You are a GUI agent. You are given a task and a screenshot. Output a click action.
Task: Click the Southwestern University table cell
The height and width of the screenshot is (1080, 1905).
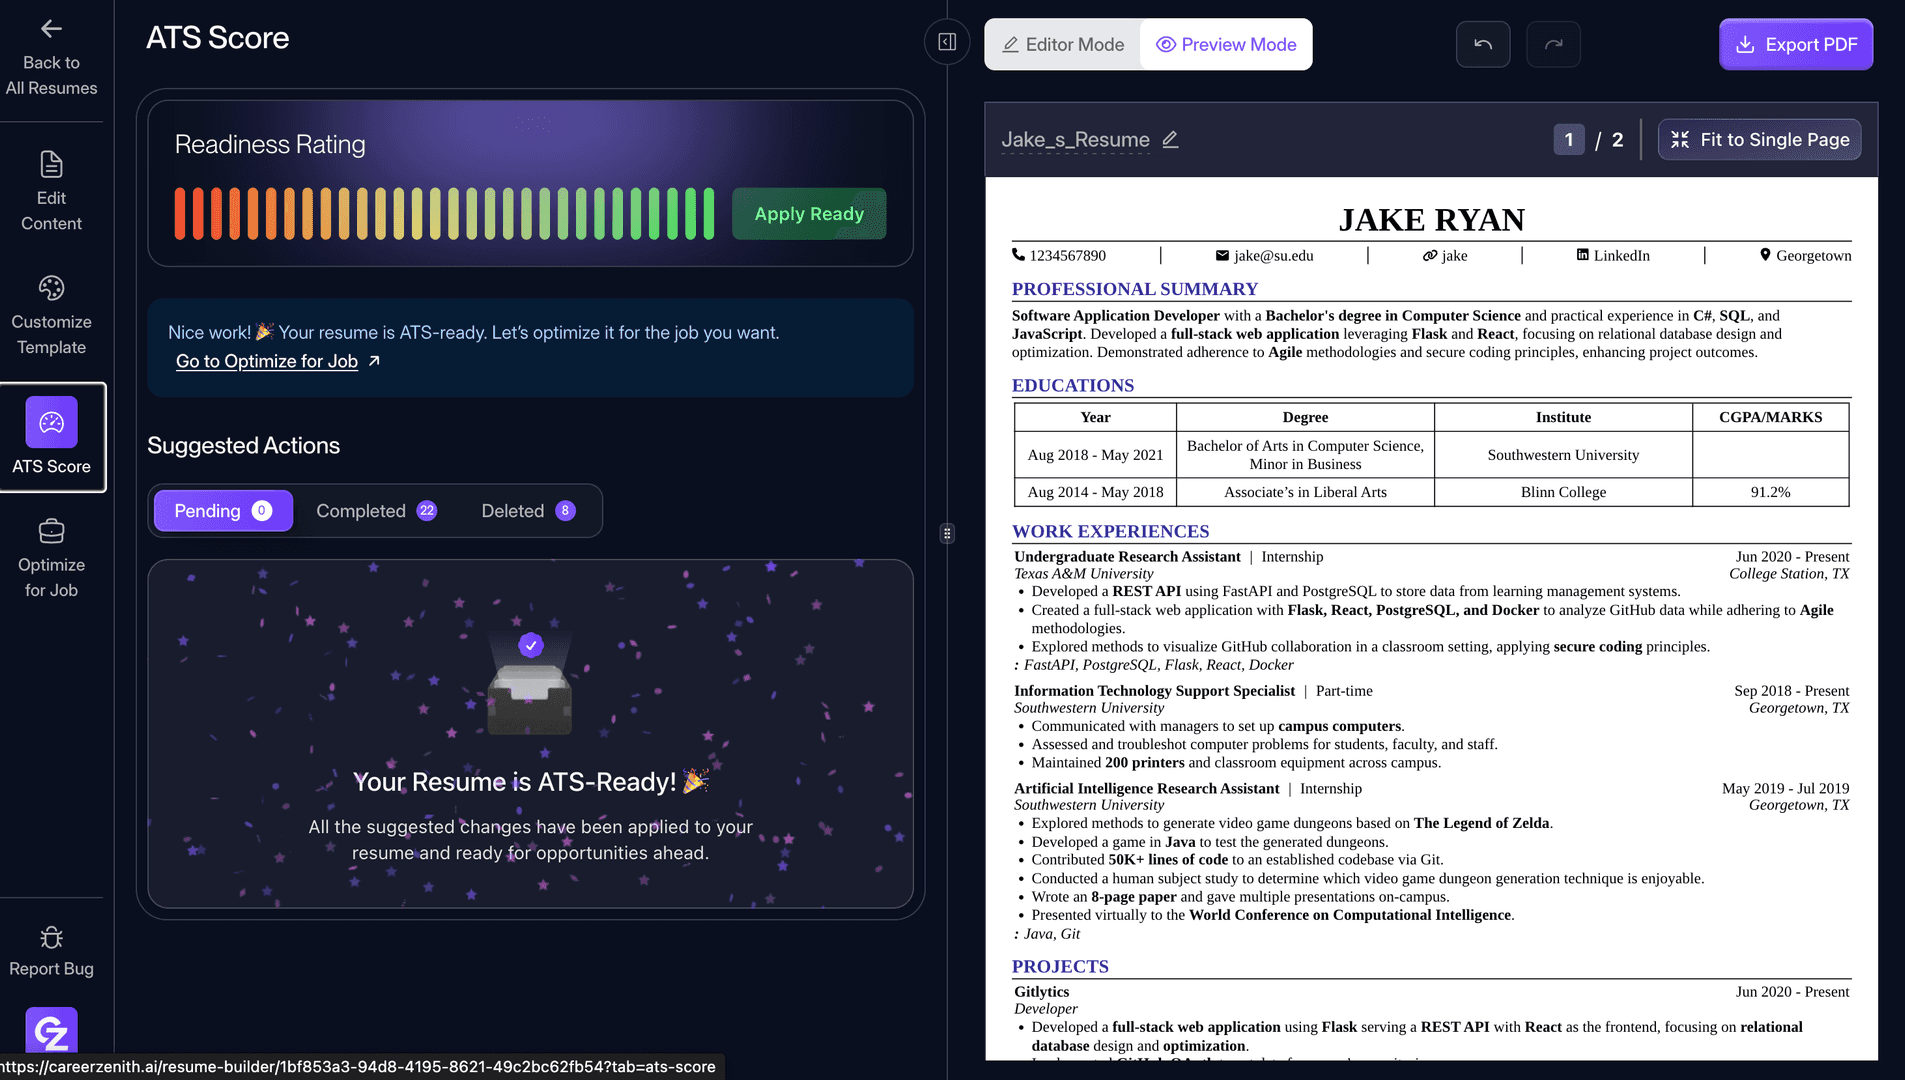point(1563,455)
